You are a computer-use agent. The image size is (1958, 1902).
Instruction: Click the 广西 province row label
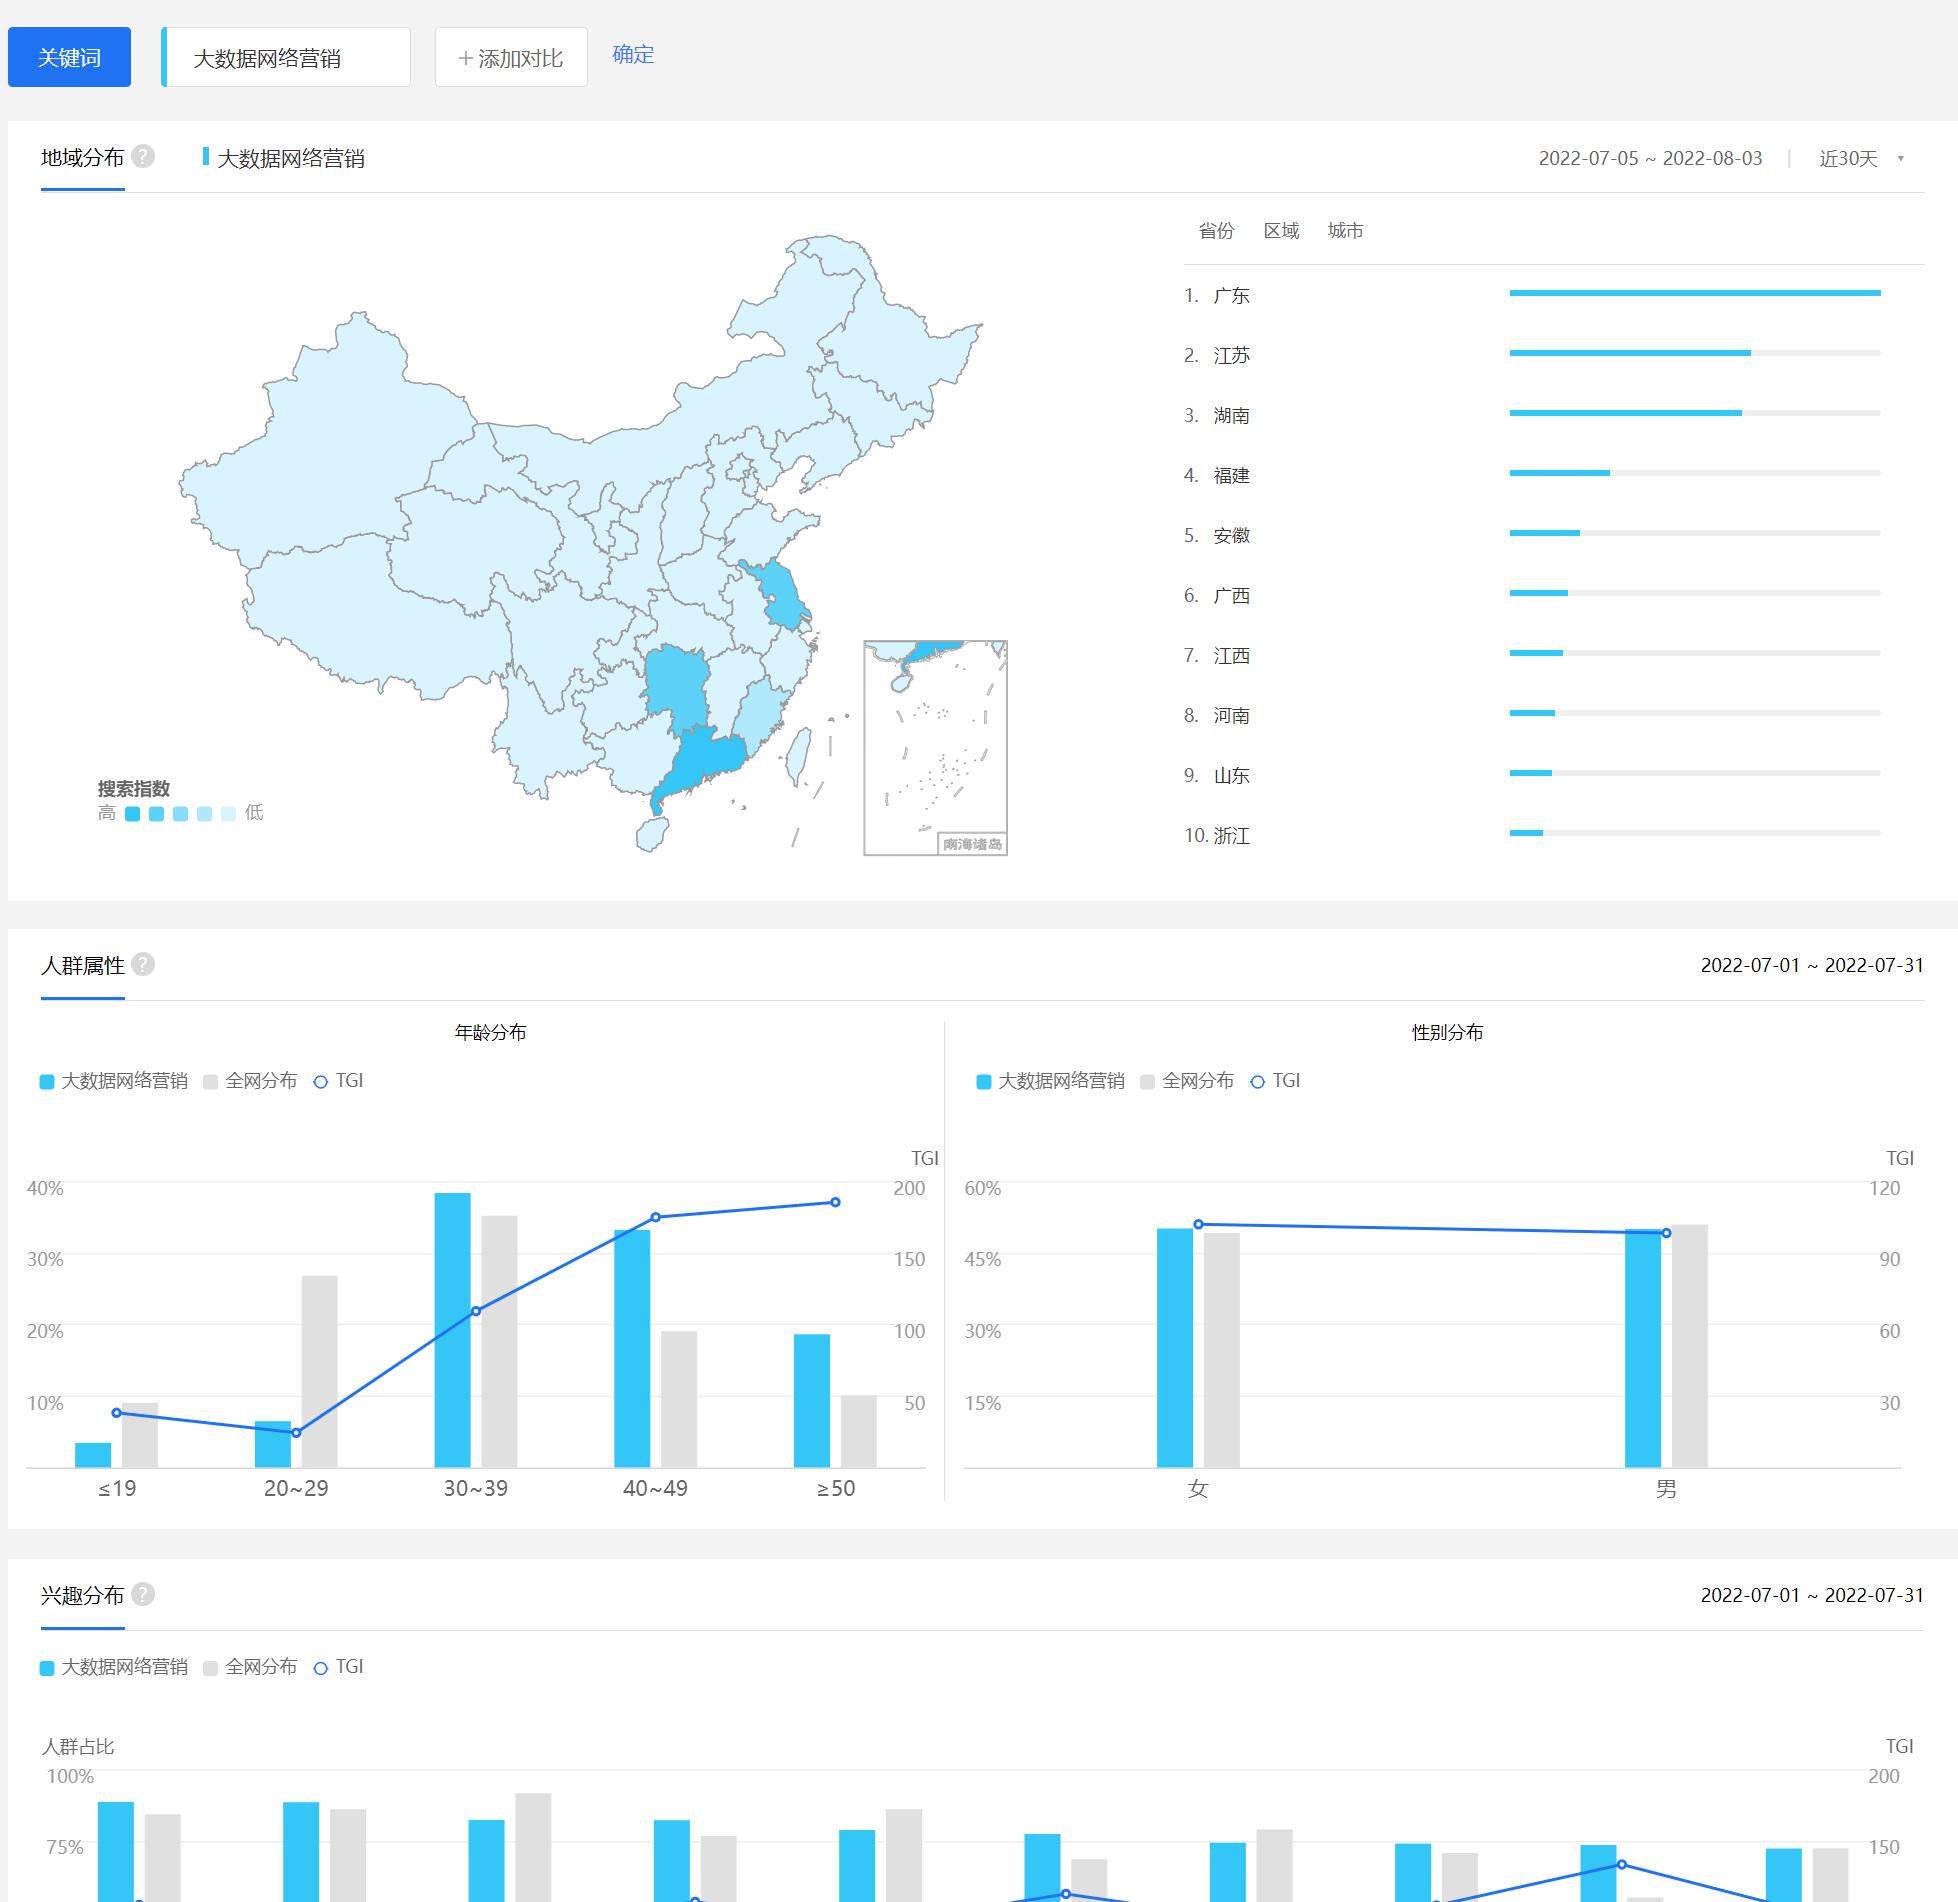click(1231, 596)
